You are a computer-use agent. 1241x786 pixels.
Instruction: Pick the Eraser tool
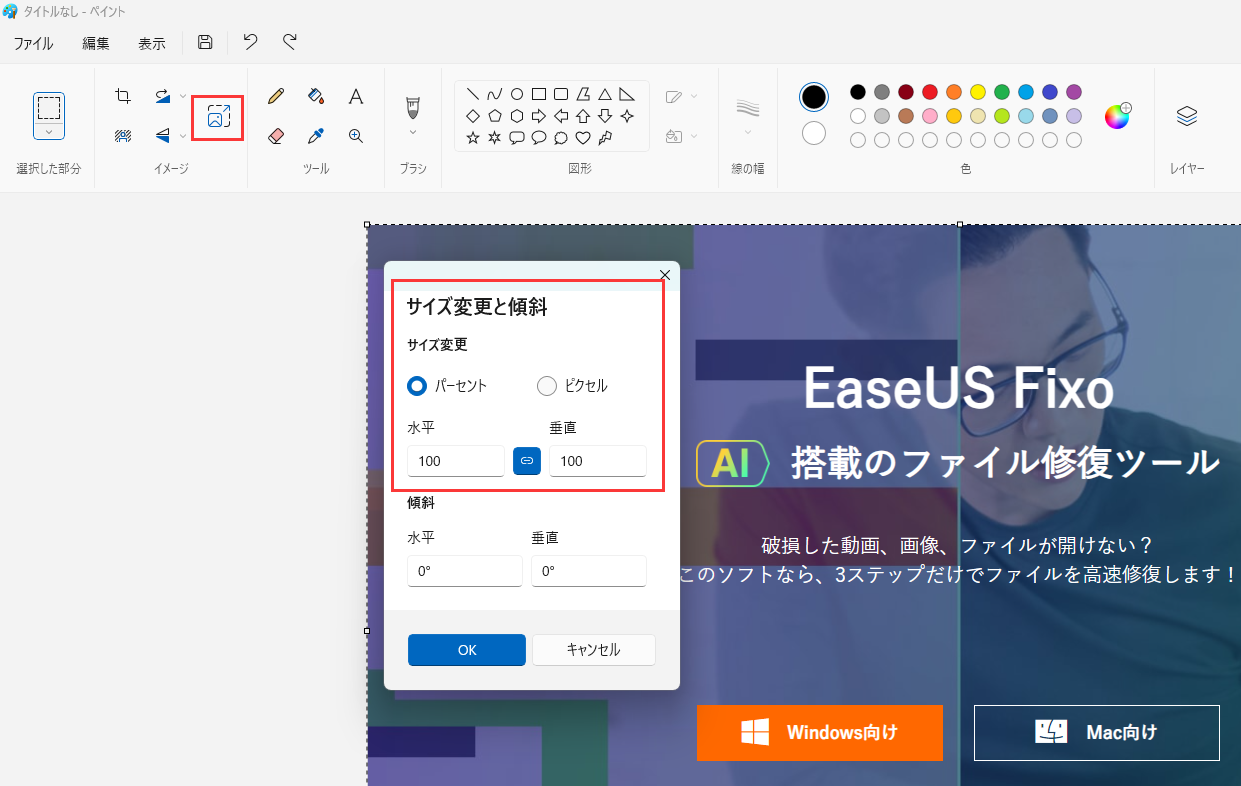coord(276,136)
